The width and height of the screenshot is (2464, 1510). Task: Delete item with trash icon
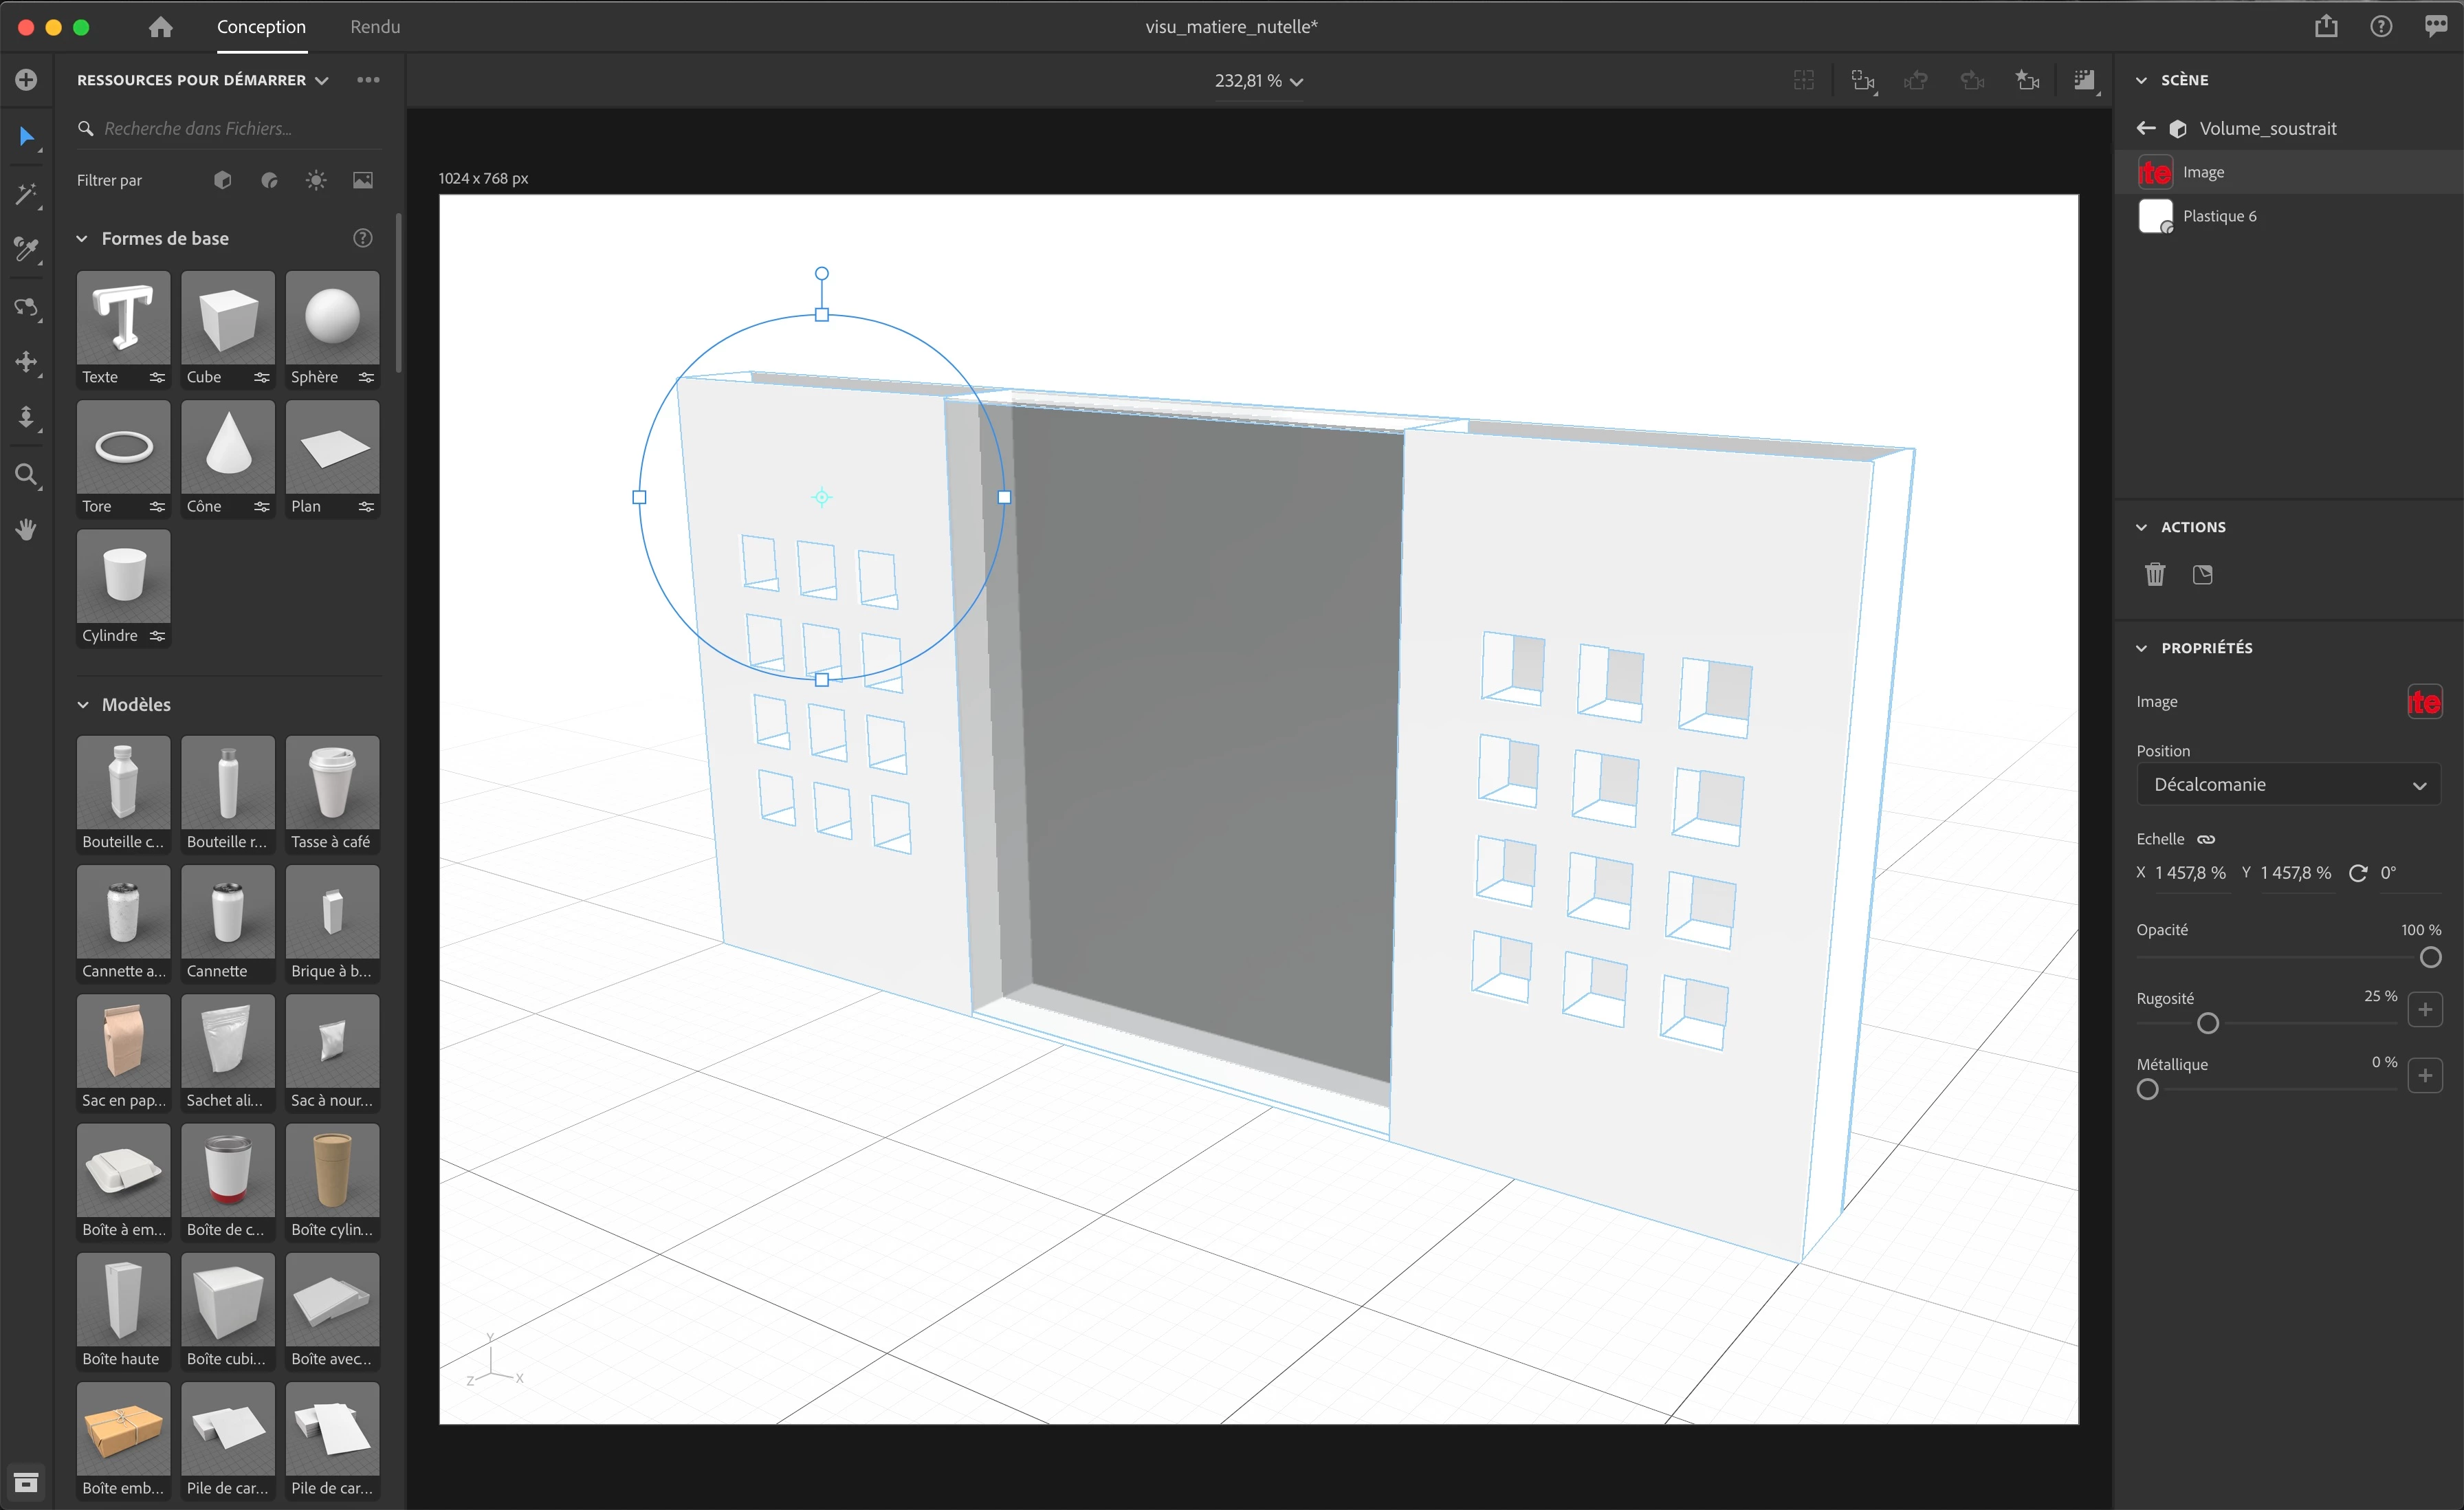2154,574
